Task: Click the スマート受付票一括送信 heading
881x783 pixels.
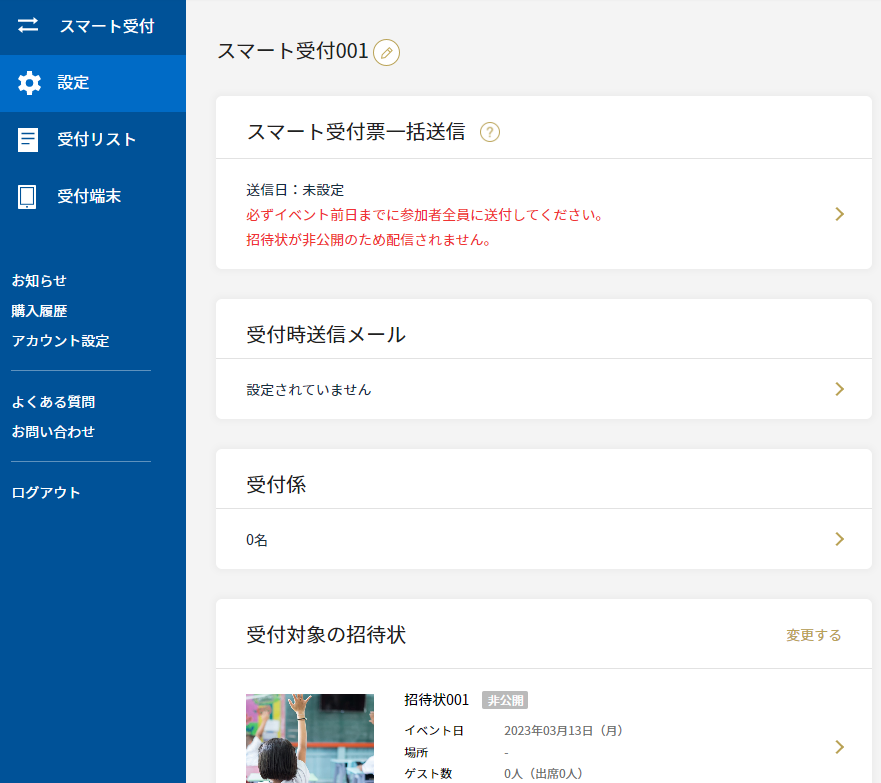Action: click(356, 132)
